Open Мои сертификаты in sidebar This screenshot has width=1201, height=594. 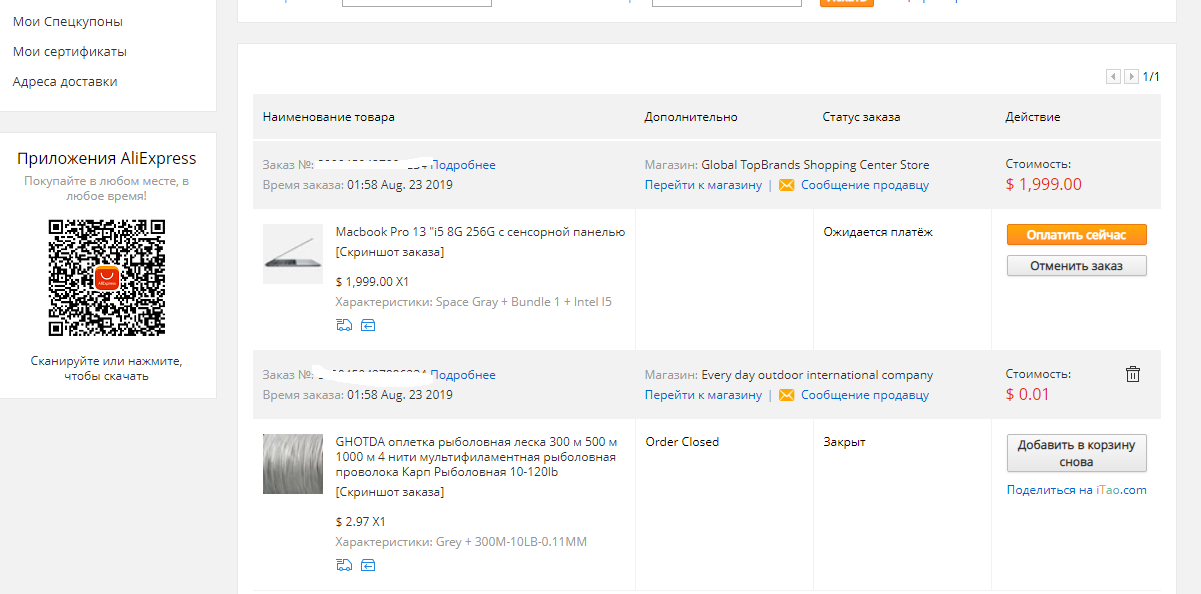tap(70, 51)
